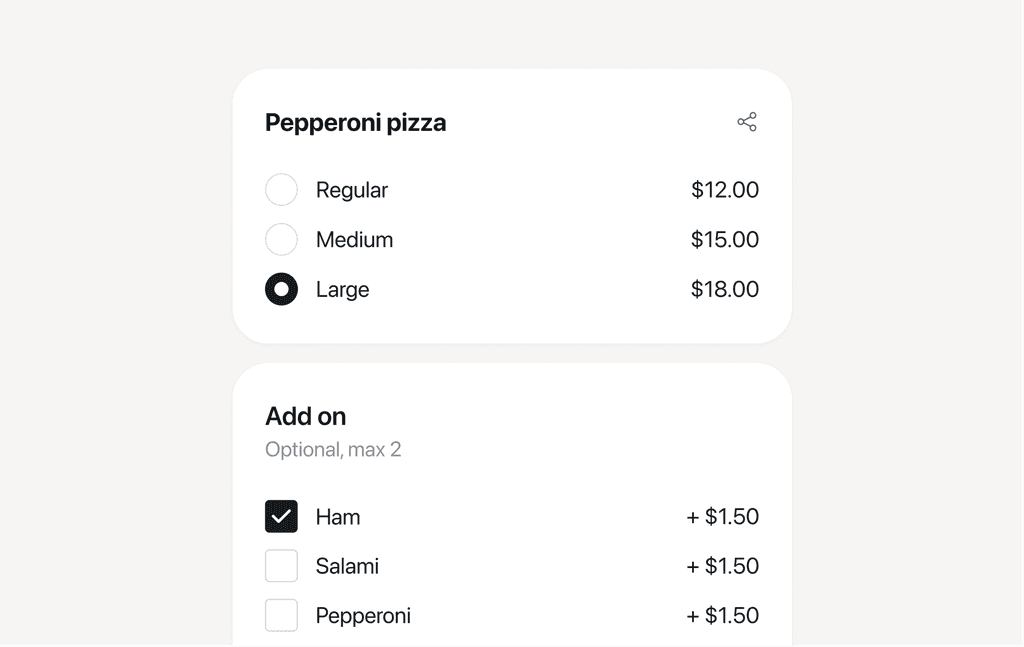
Task: Check the Pepperoni add-on checkbox
Action: [x=281, y=615]
